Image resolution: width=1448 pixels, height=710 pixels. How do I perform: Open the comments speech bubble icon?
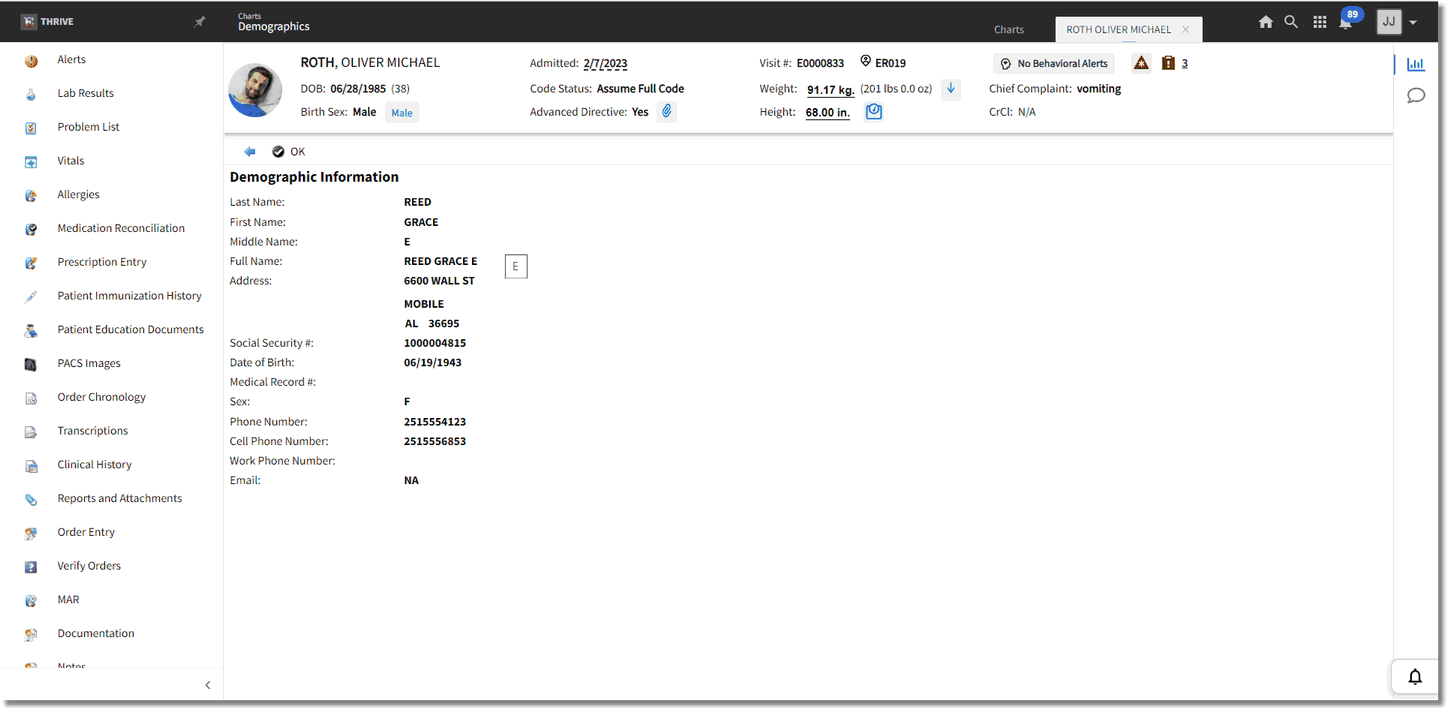pyautogui.click(x=1416, y=95)
